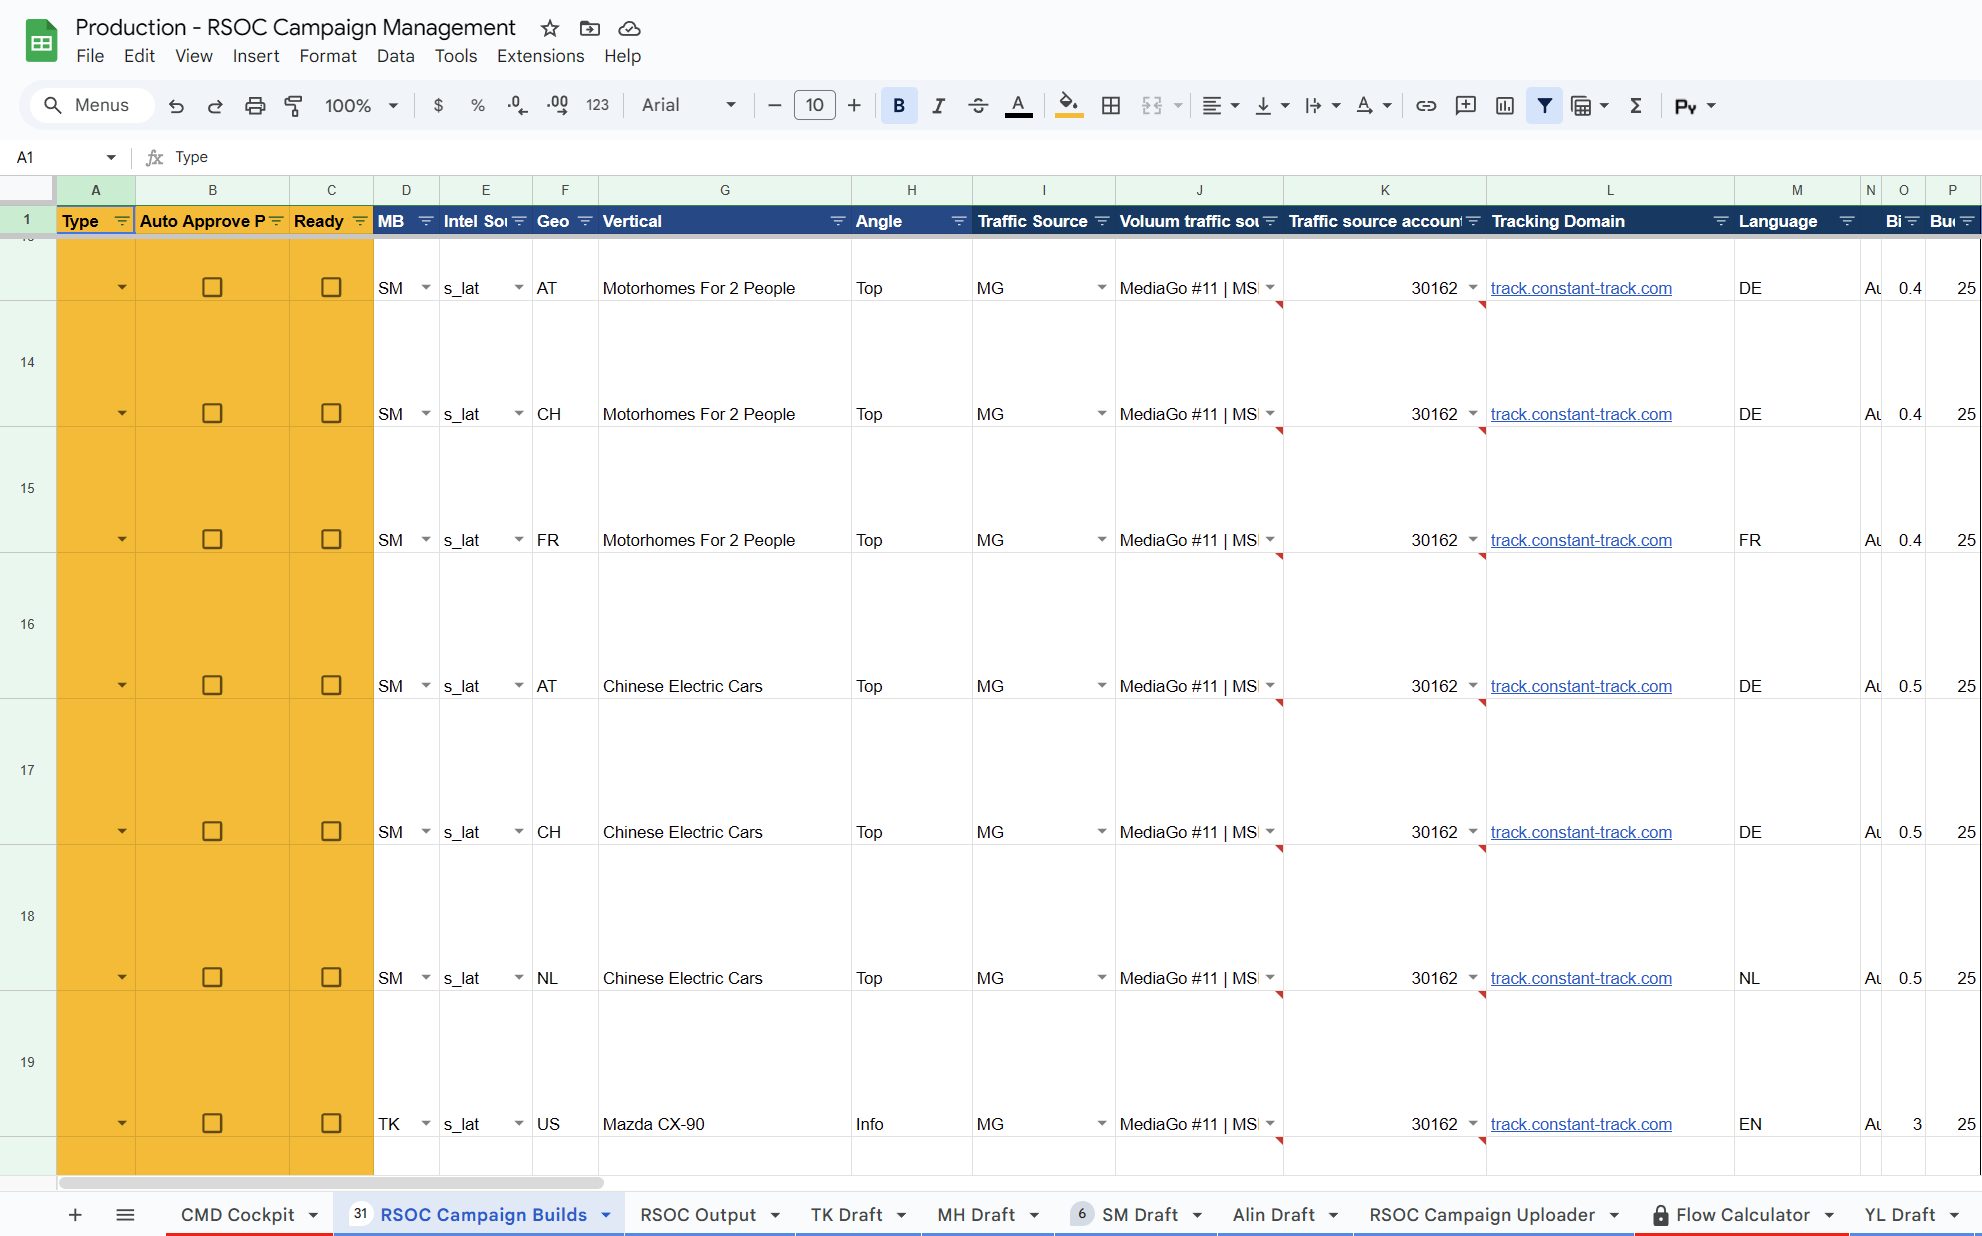This screenshot has width=1982, height=1236.
Task: Insert a chart using the chart icon
Action: [x=1504, y=105]
